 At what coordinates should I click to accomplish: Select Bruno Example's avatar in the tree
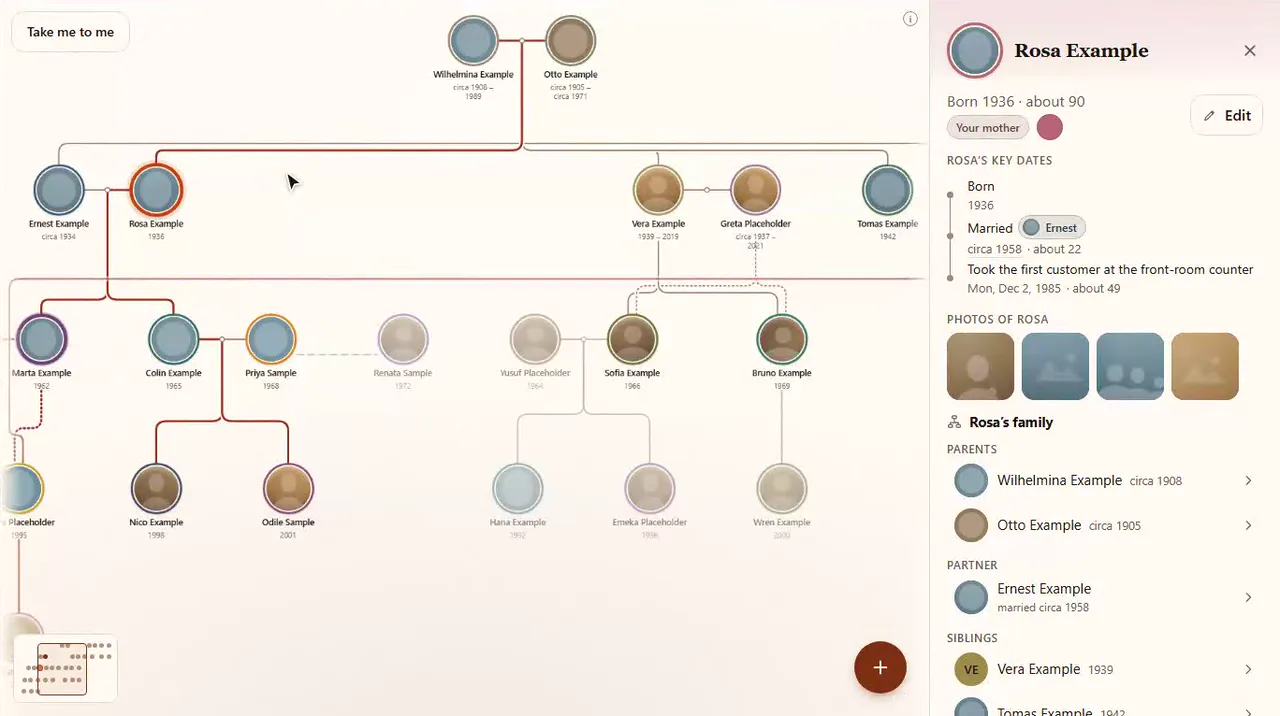(x=781, y=339)
